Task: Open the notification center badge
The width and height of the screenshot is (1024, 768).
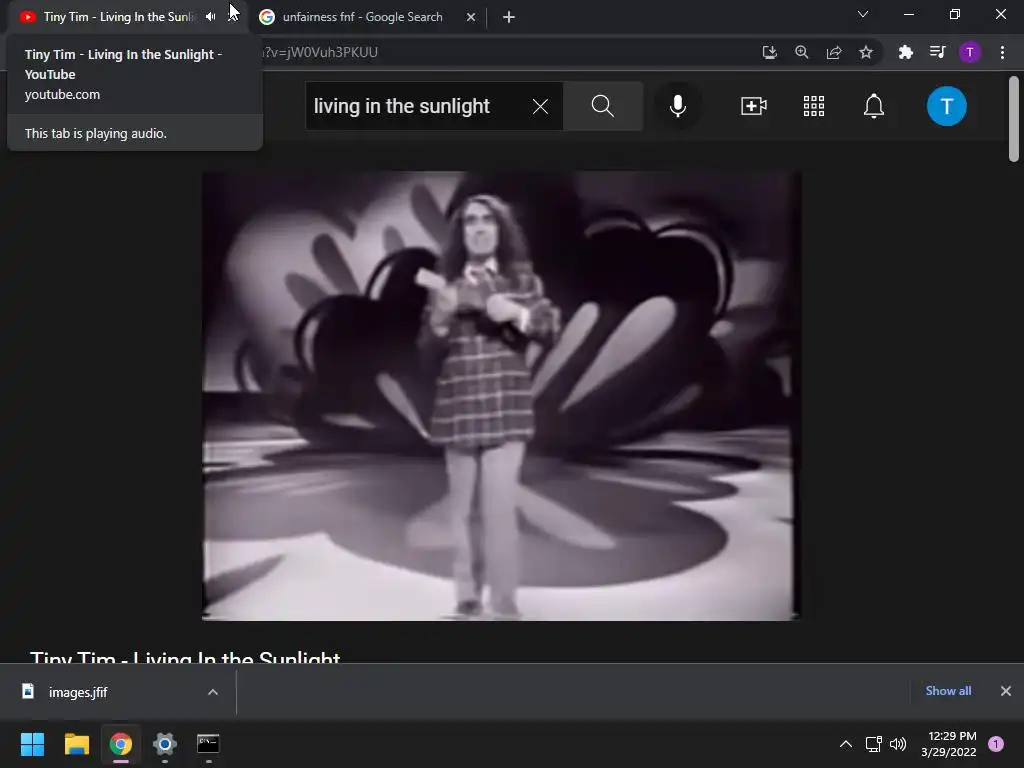Action: tap(996, 744)
